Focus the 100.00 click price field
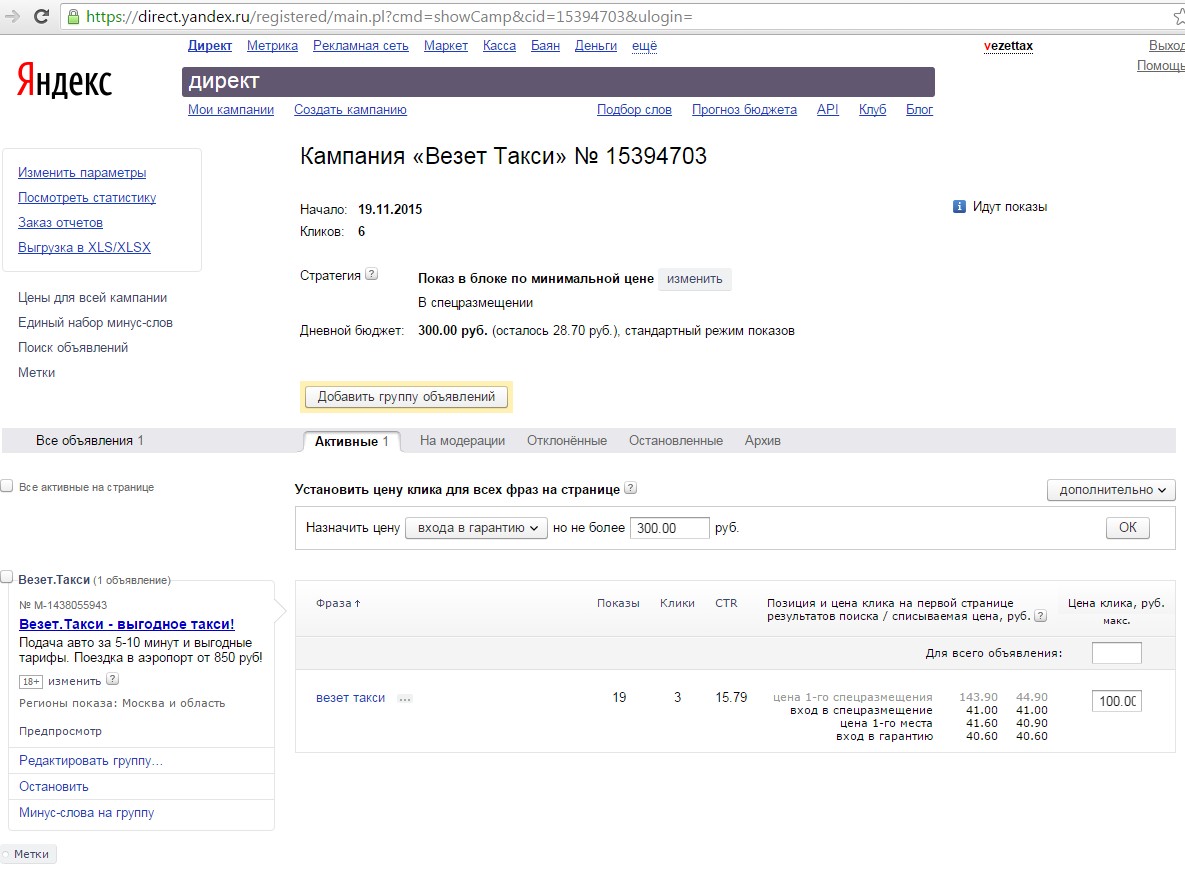The height and width of the screenshot is (871, 1185). coord(1116,701)
